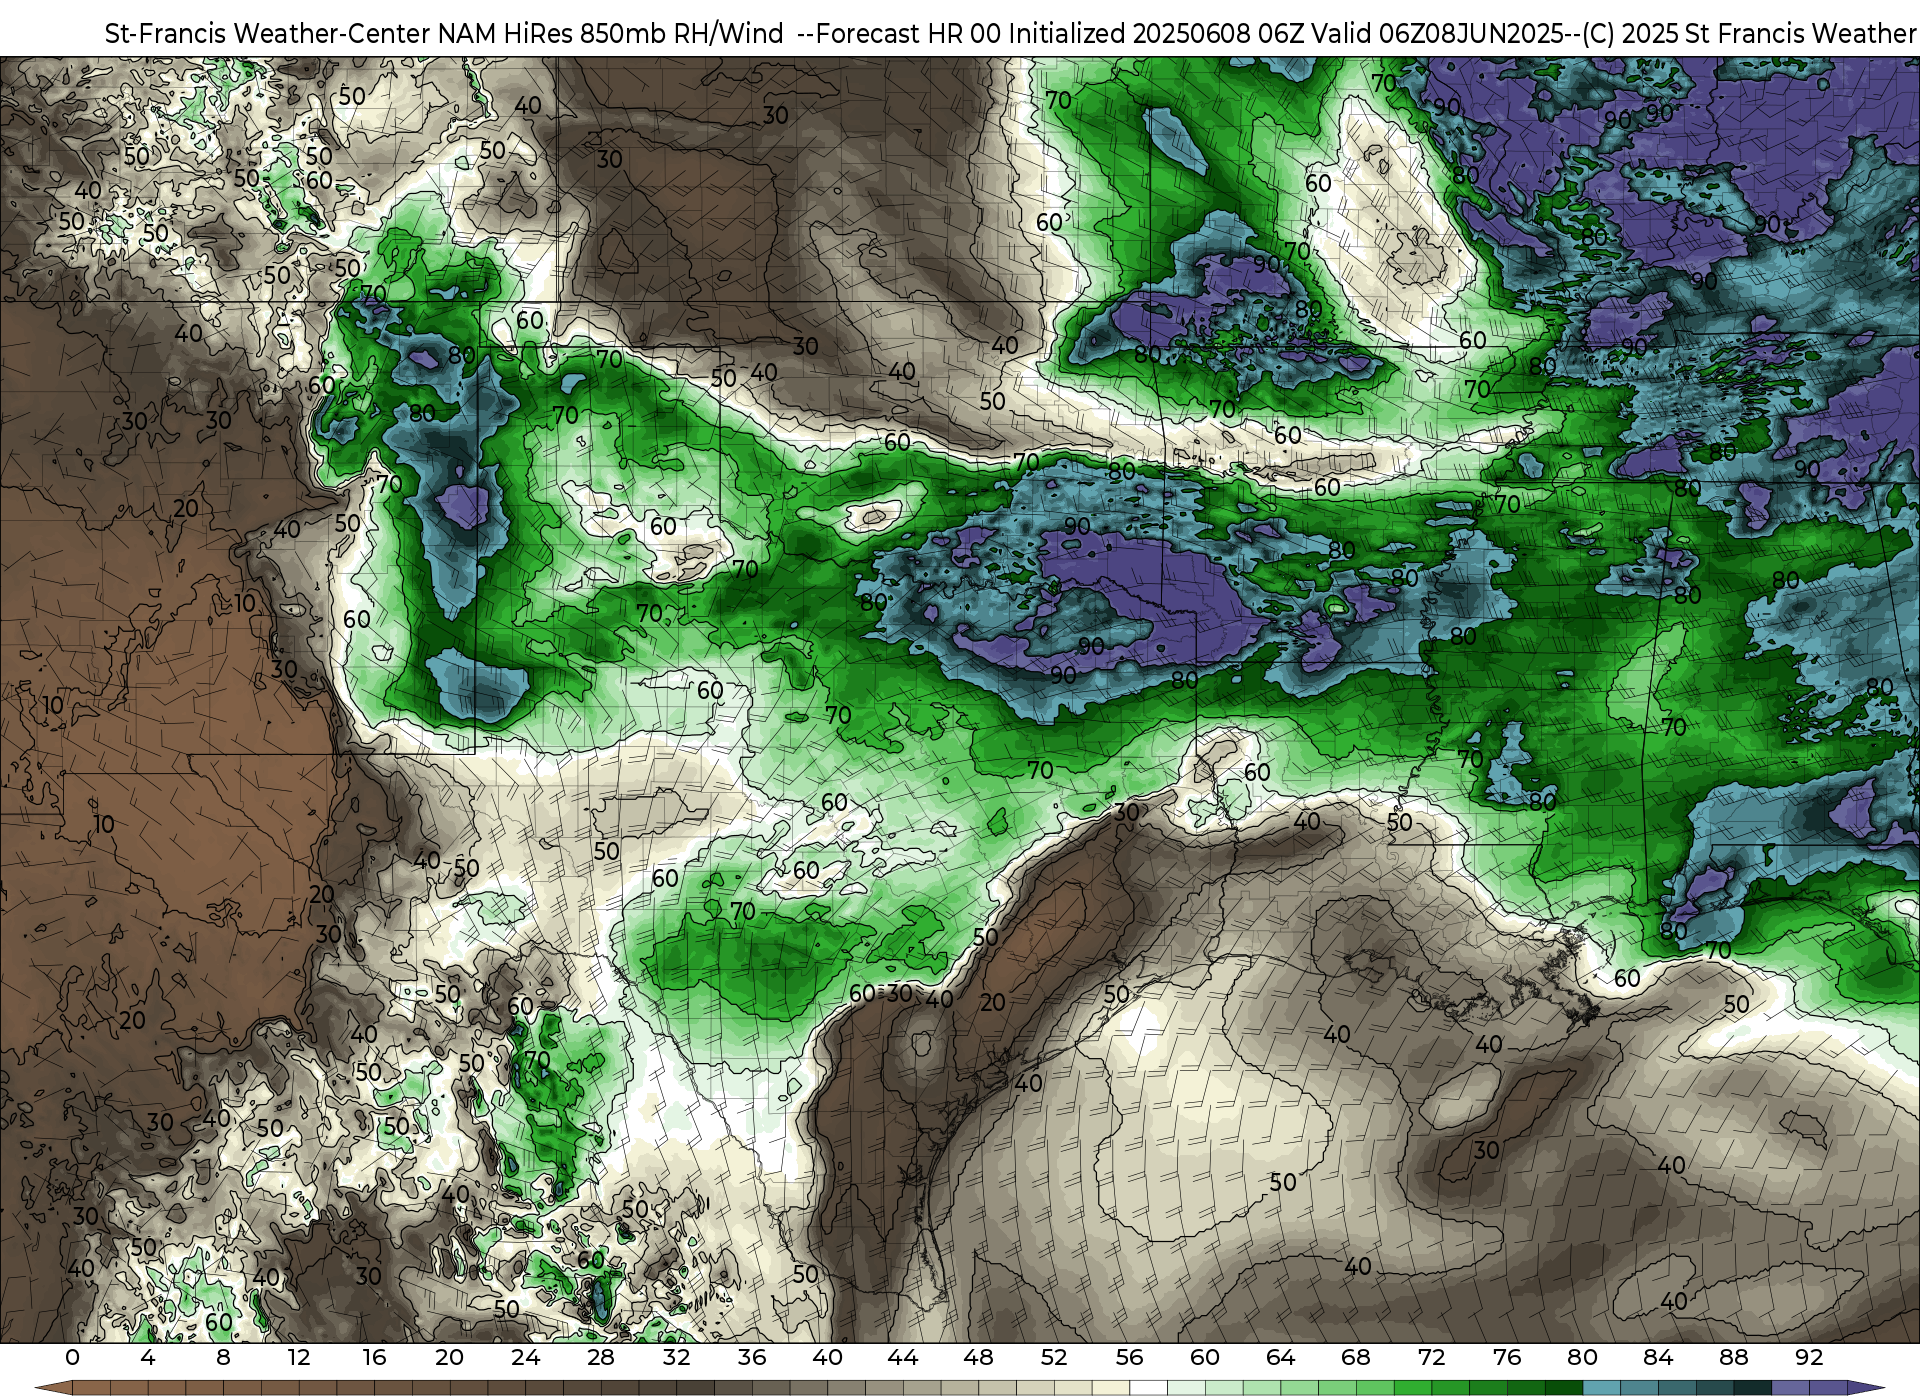Viewport: 1920px width, 1400px height.
Task: Click the "(C) 2025 St Francis Weather" copyright
Action: pyautogui.click(x=1750, y=34)
